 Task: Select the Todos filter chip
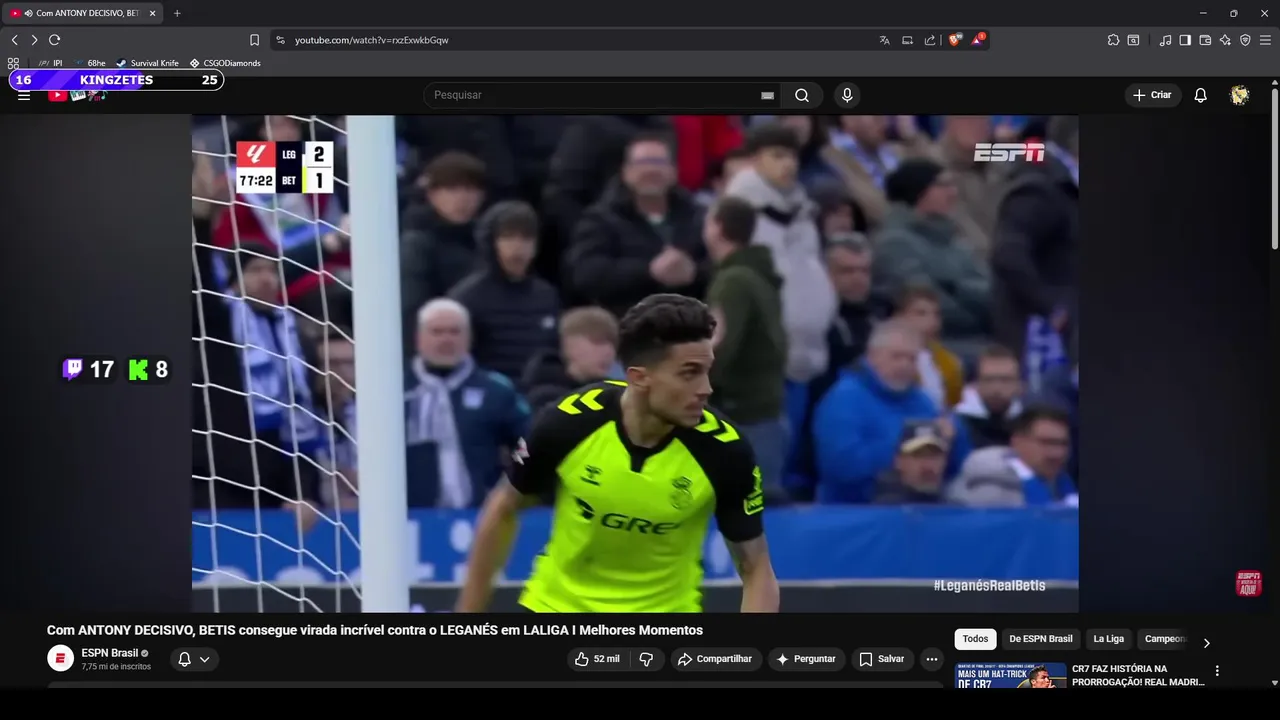tap(975, 639)
